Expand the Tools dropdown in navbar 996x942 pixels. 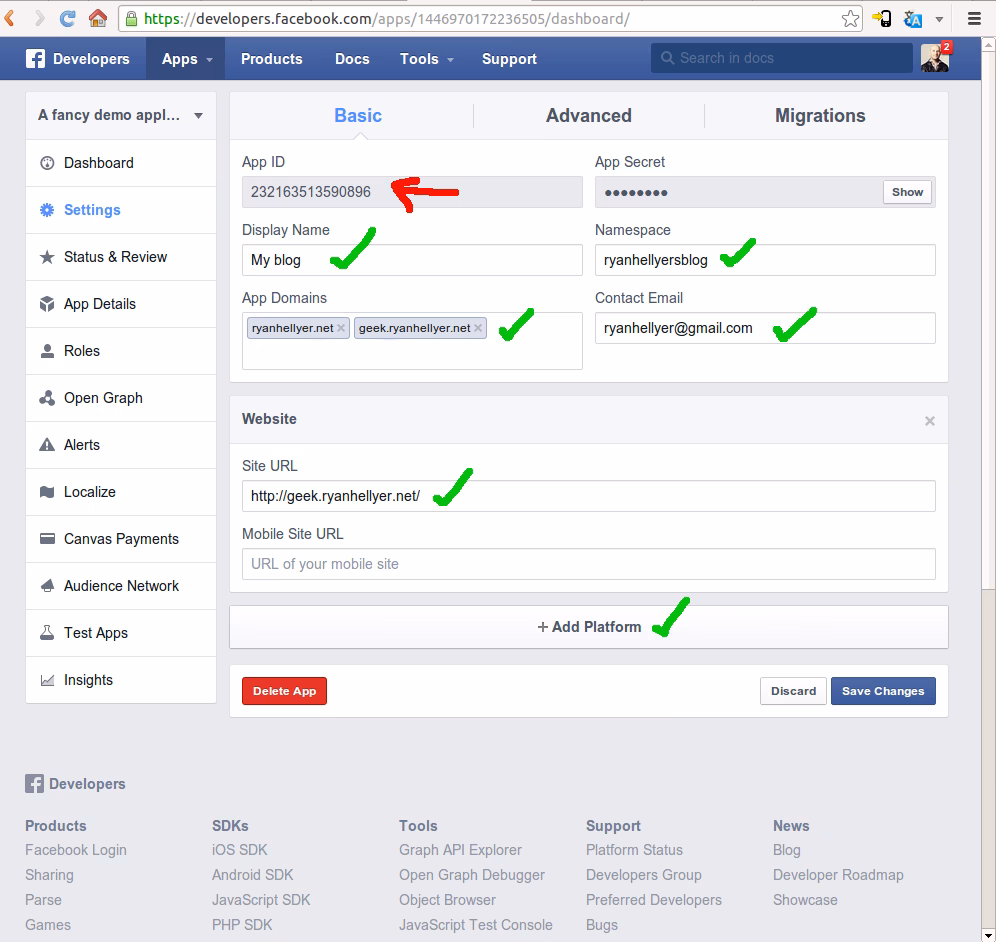(x=426, y=58)
